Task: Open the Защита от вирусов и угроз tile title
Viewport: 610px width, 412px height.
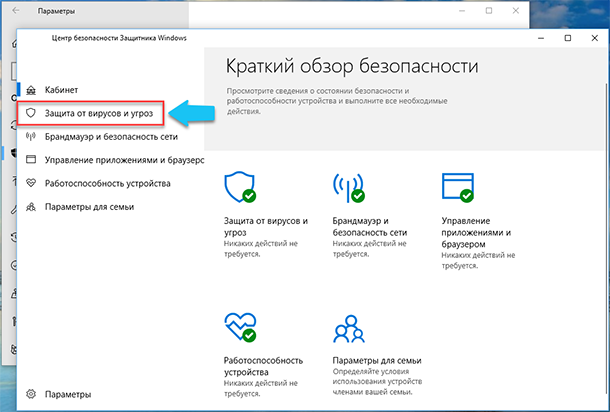Action: [x=266, y=226]
